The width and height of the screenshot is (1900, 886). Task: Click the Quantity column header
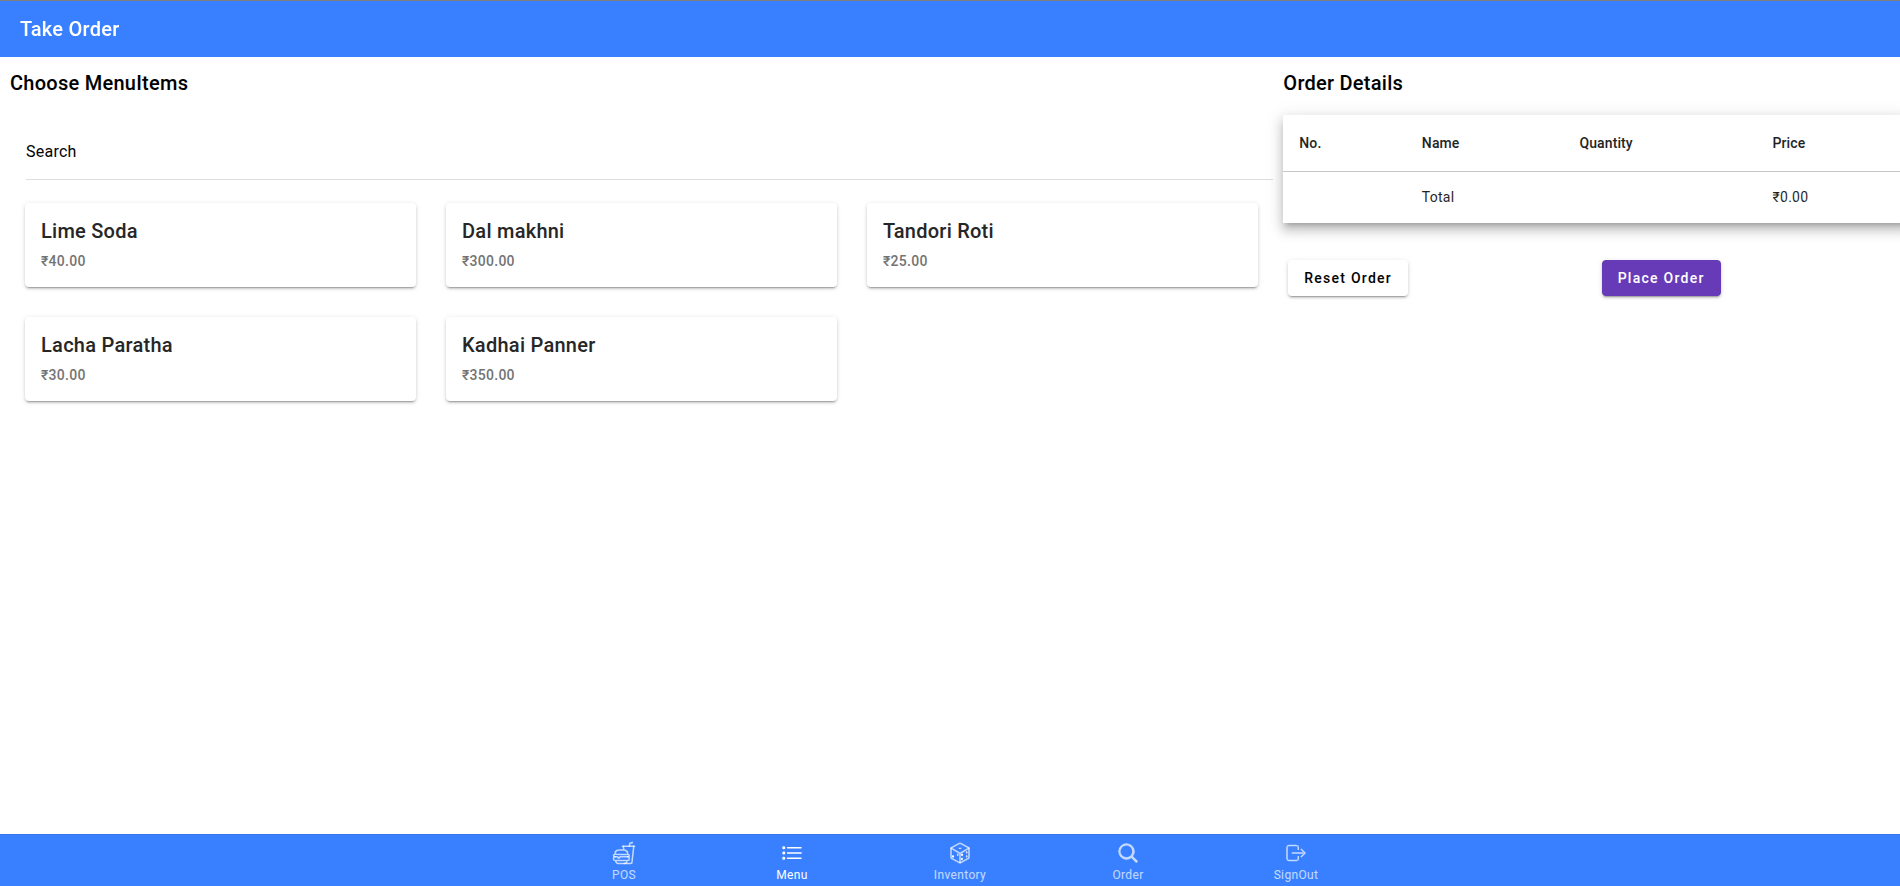click(x=1605, y=143)
